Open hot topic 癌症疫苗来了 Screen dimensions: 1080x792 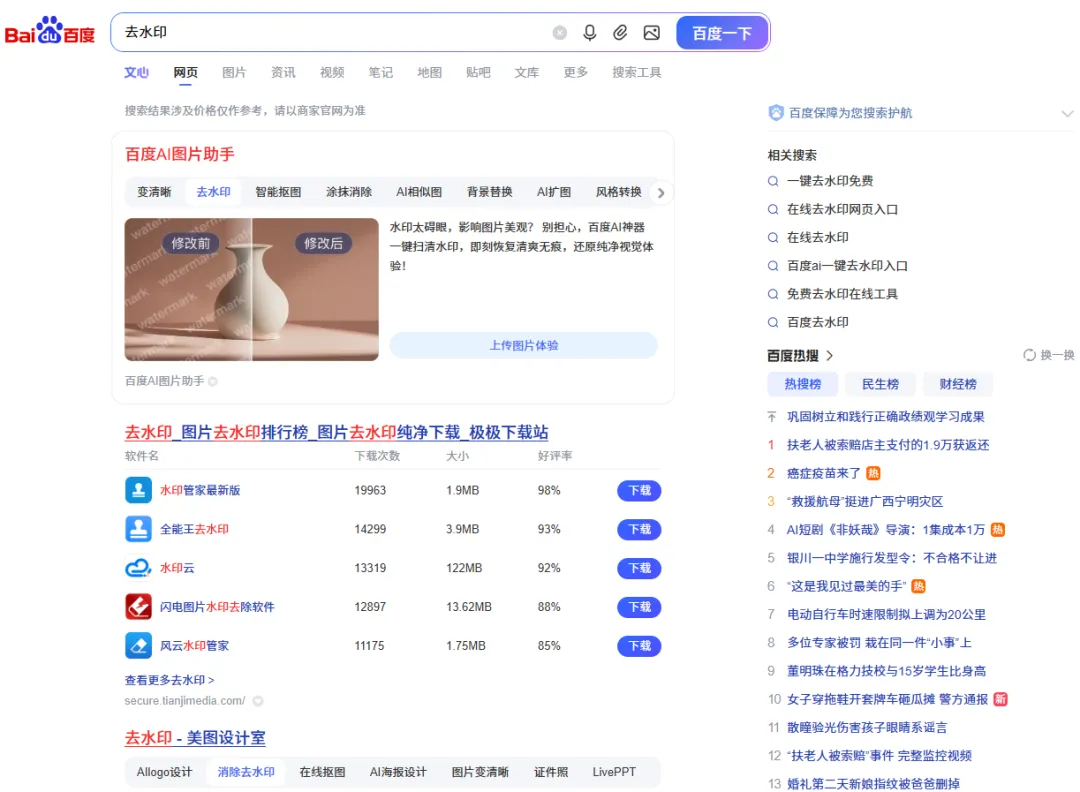(824, 473)
